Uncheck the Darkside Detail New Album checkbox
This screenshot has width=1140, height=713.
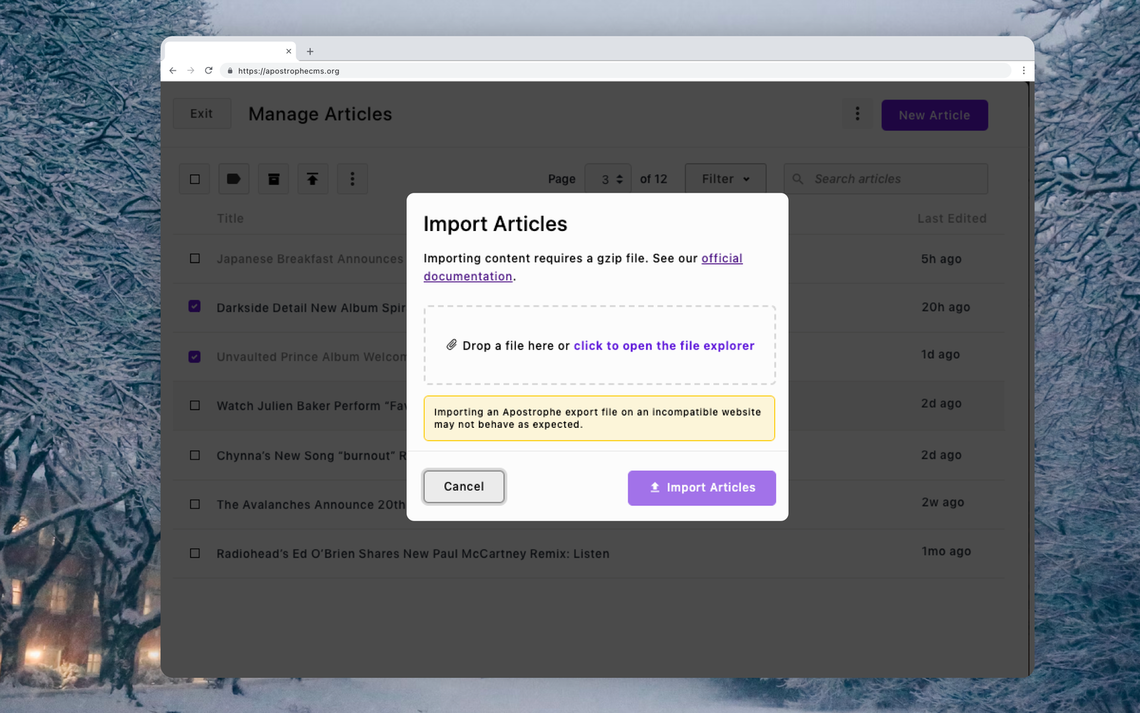(x=194, y=306)
